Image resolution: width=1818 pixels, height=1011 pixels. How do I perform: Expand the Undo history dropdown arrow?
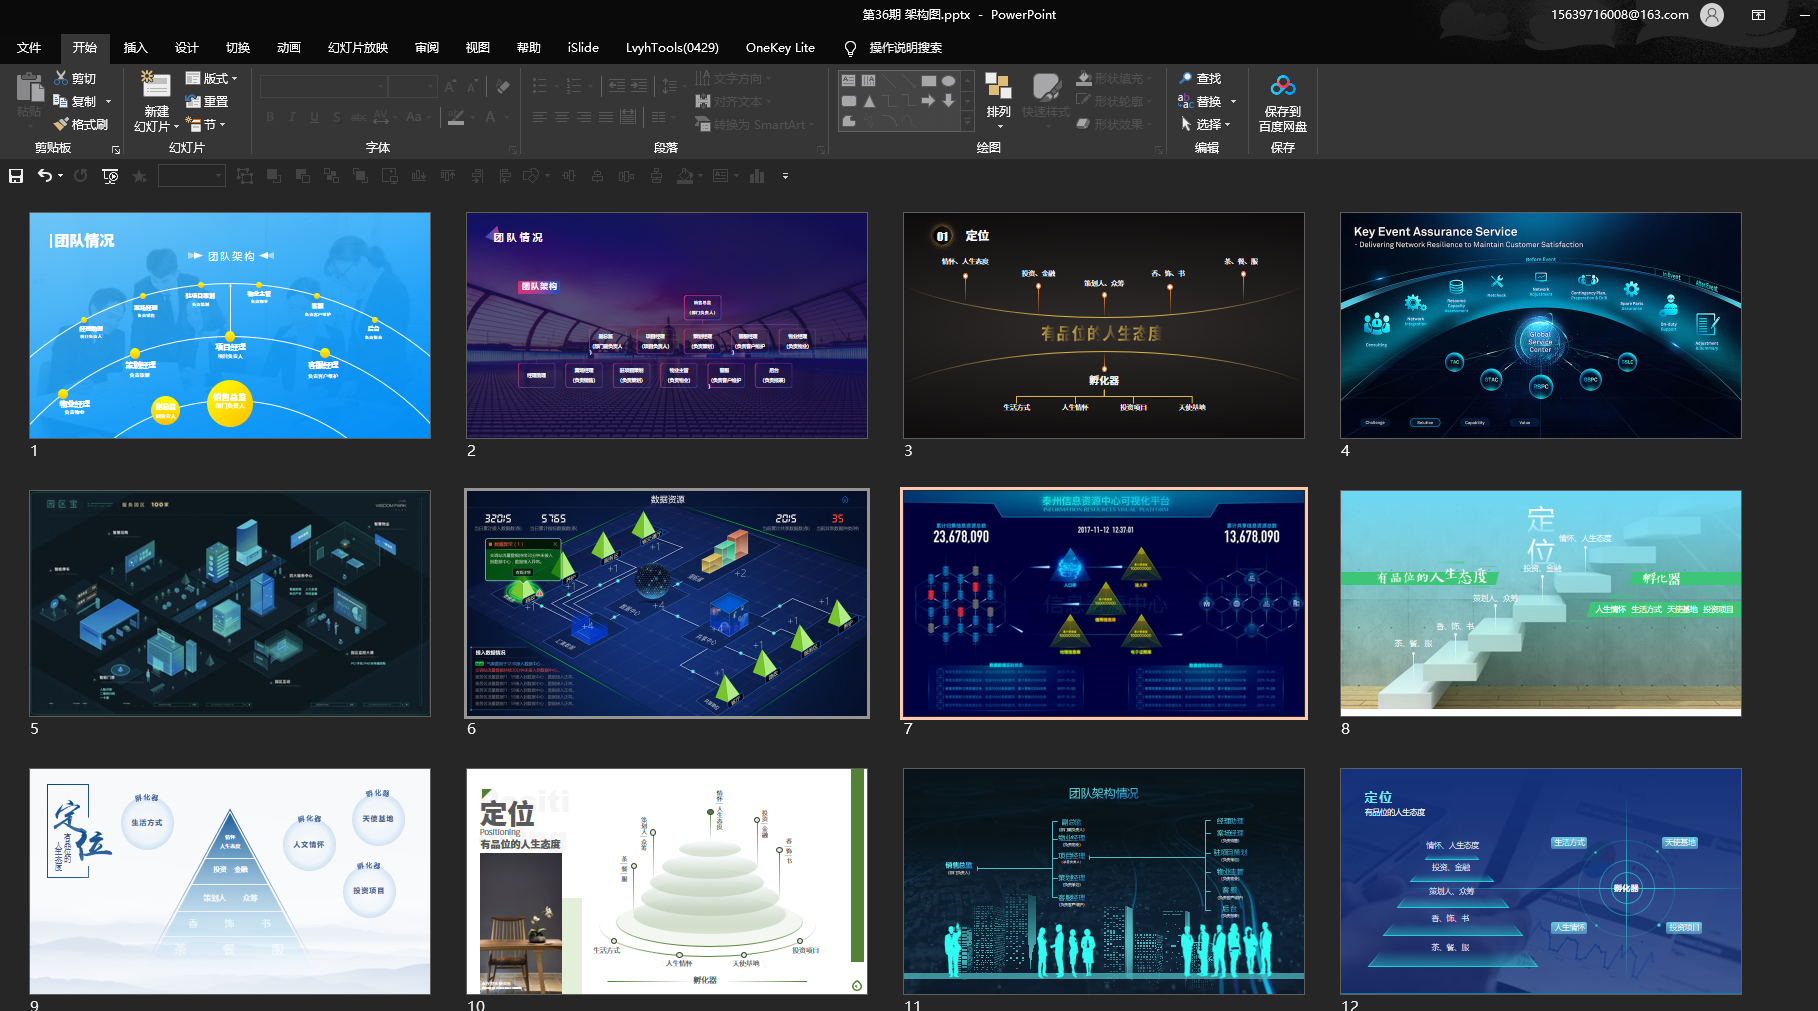60,176
